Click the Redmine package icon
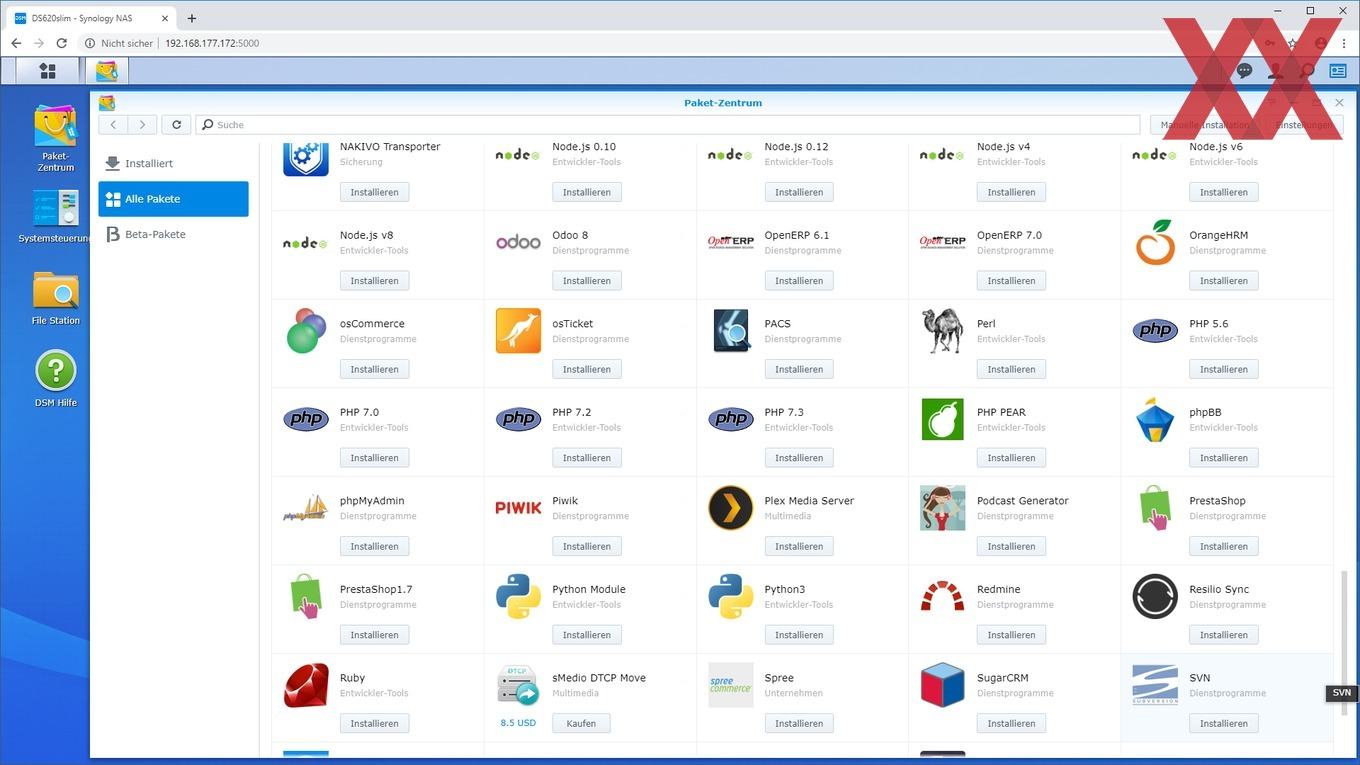This screenshot has height=765, width=1360. tap(942, 597)
